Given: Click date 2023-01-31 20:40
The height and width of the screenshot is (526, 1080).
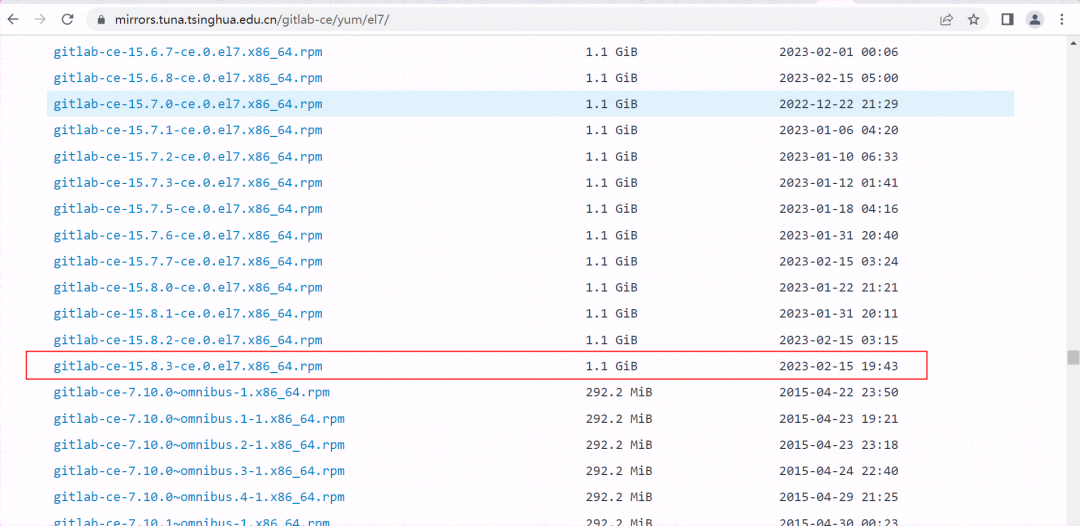Looking at the screenshot, I should [x=838, y=235].
